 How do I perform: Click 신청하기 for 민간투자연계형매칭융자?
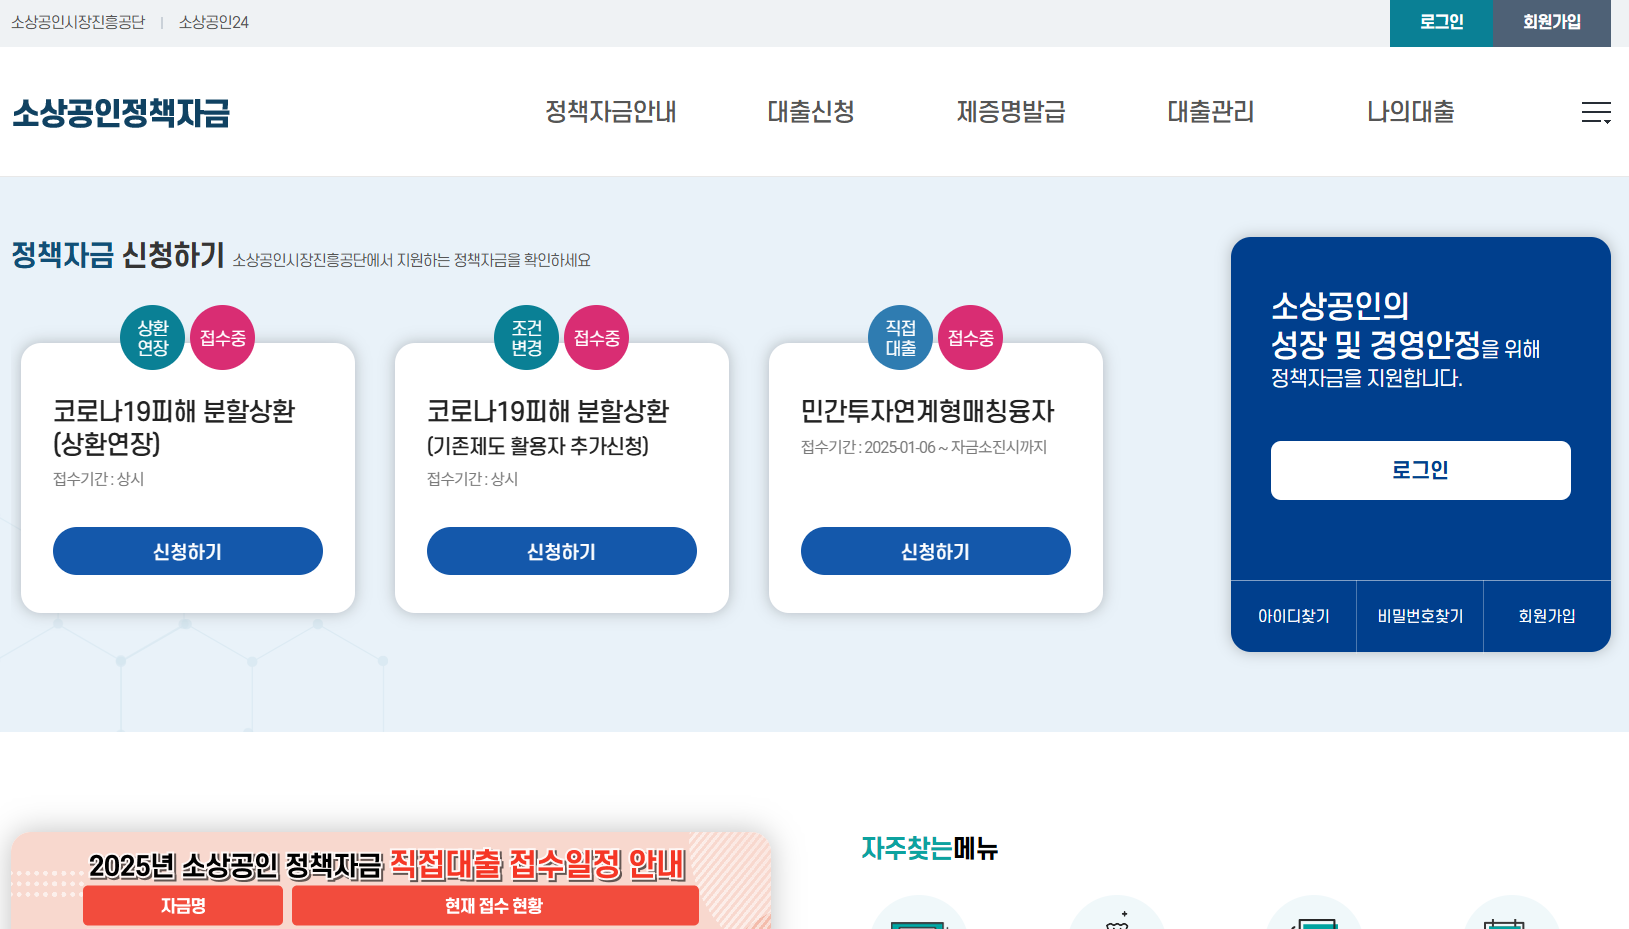pyautogui.click(x=936, y=551)
